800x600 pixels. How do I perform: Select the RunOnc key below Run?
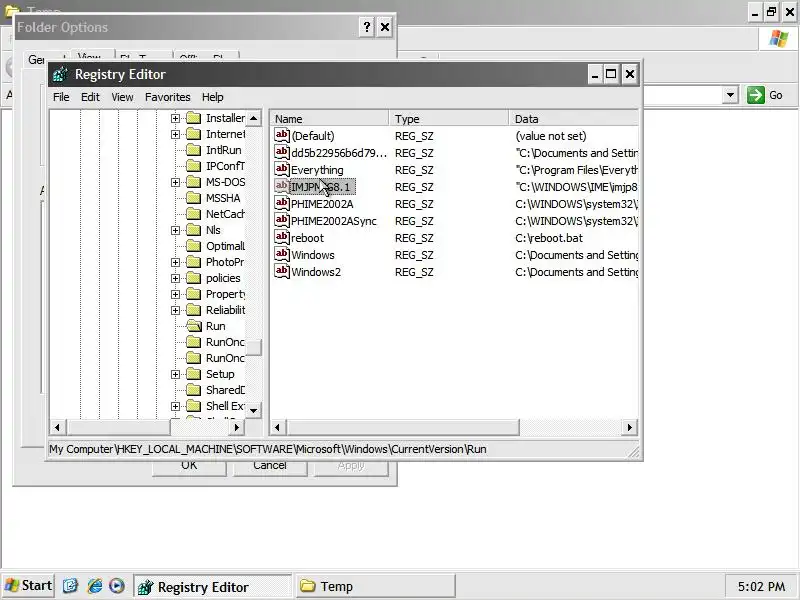coord(225,342)
